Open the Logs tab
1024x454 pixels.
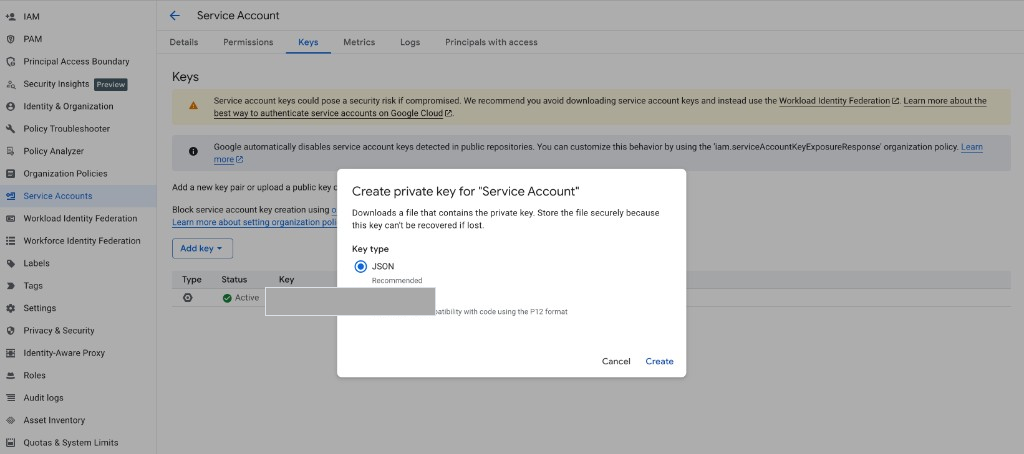point(410,42)
